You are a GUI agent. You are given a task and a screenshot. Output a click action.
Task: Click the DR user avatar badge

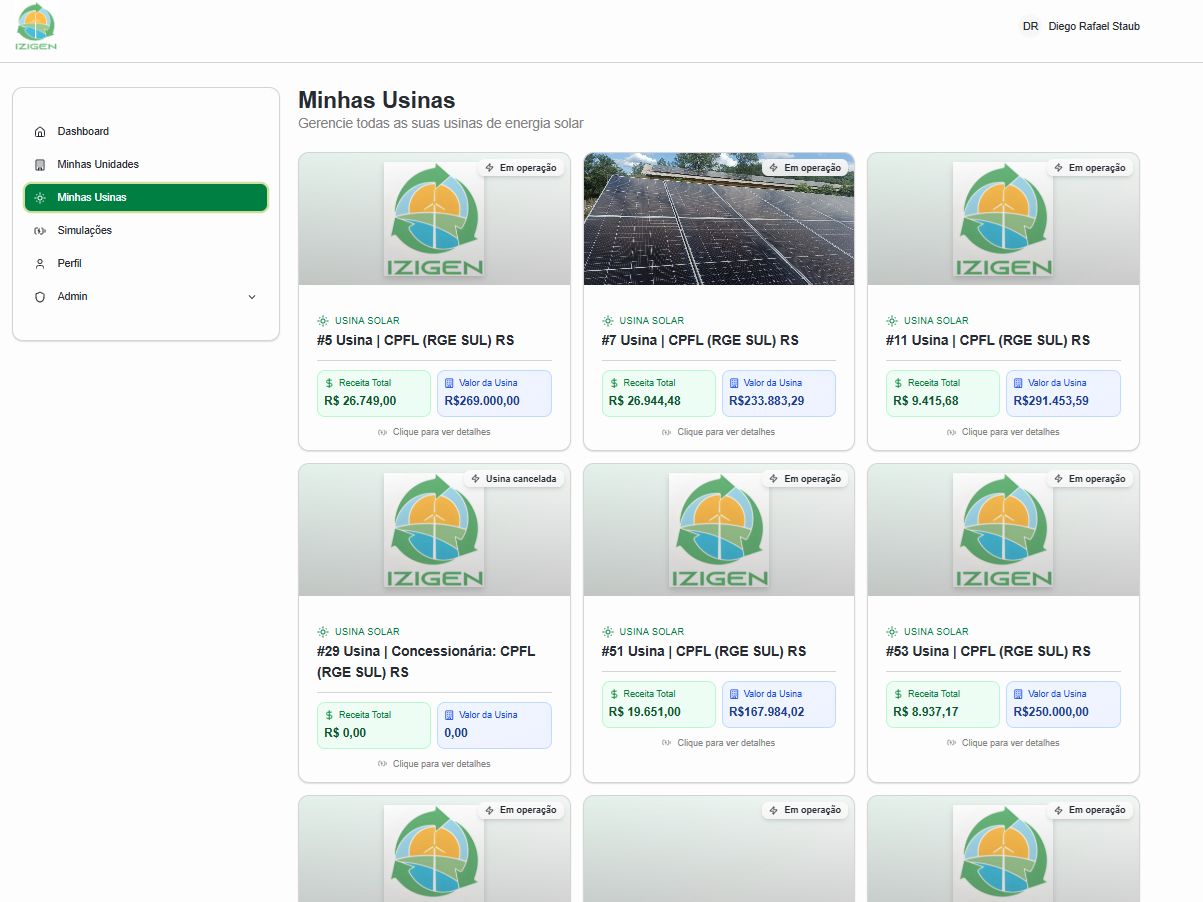coord(1030,27)
